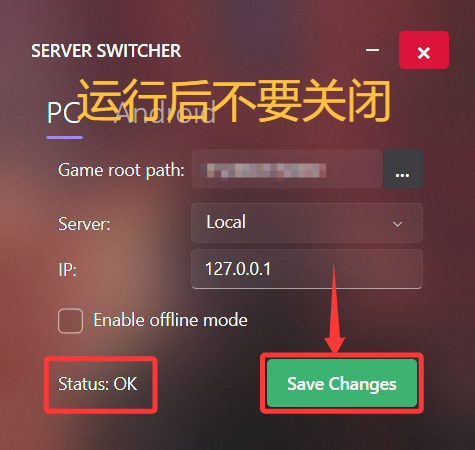This screenshot has width=475, height=450.
Task: Select the IP field containing 127.0.0.1
Action: point(307,269)
